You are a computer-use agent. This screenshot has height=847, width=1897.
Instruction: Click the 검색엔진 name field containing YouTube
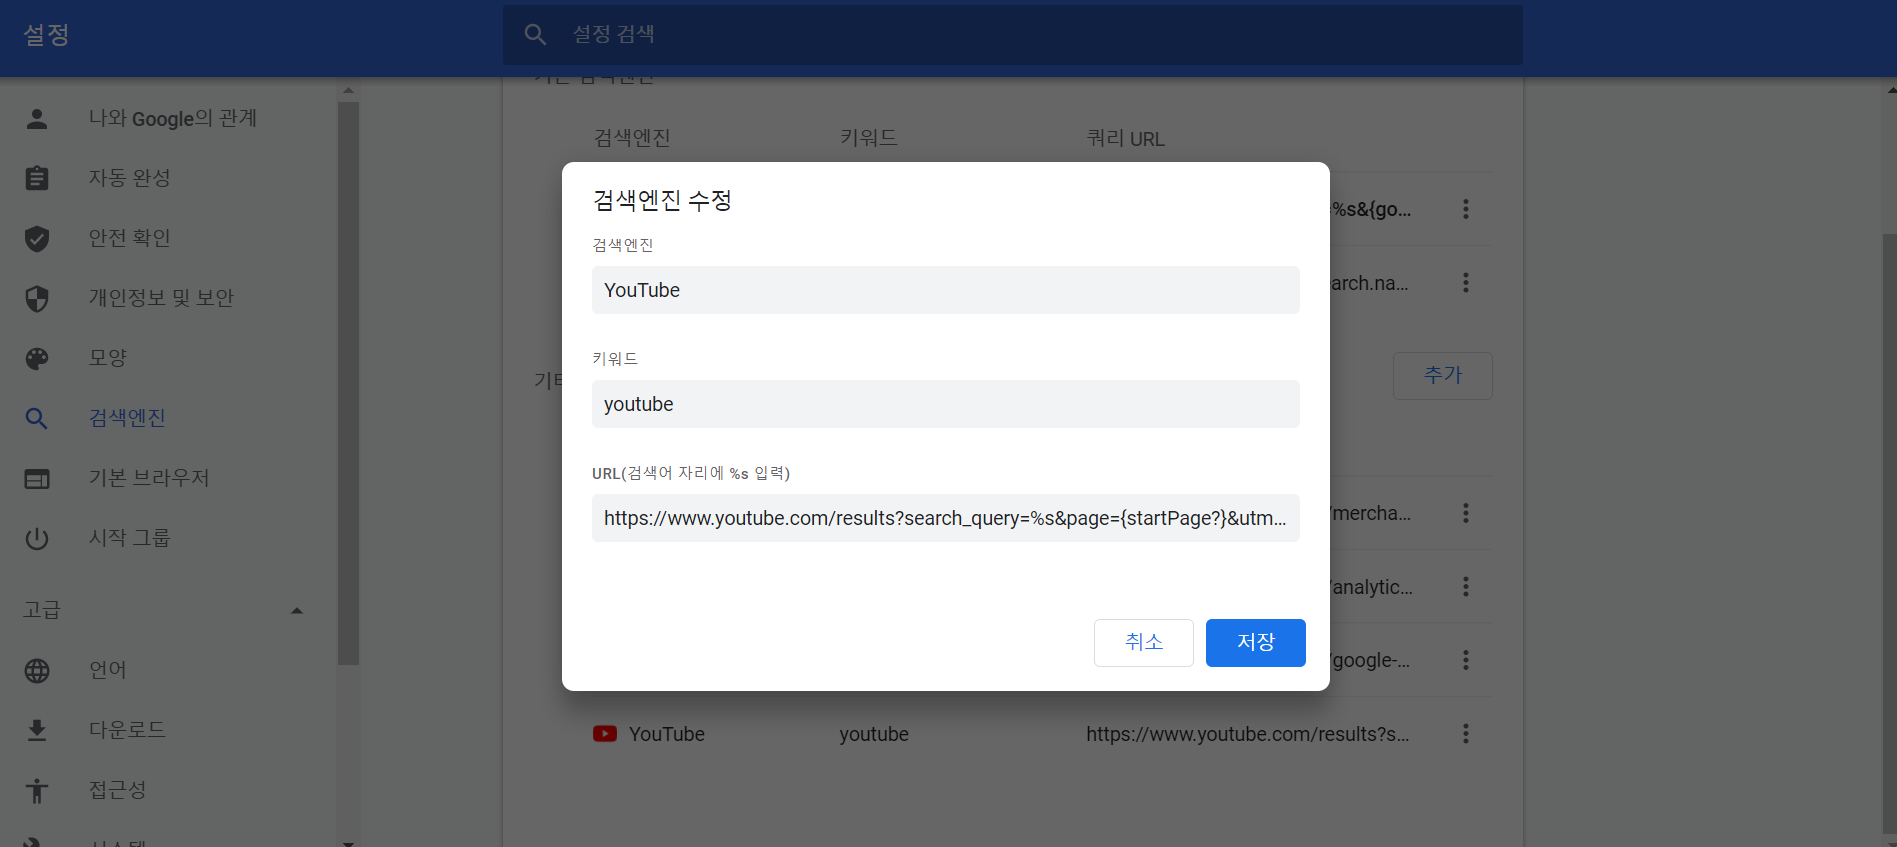pos(946,290)
